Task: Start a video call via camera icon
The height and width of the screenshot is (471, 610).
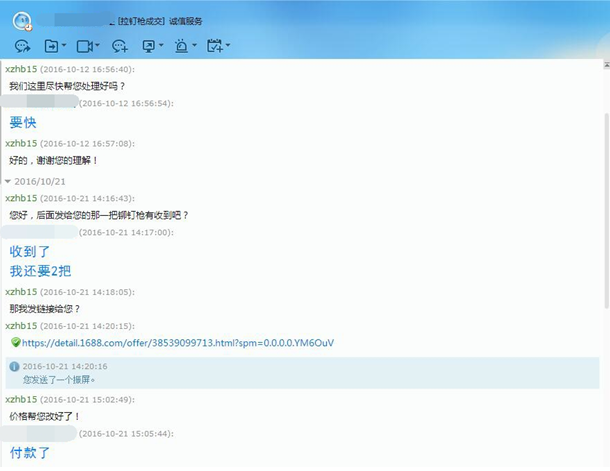Action: [84, 46]
